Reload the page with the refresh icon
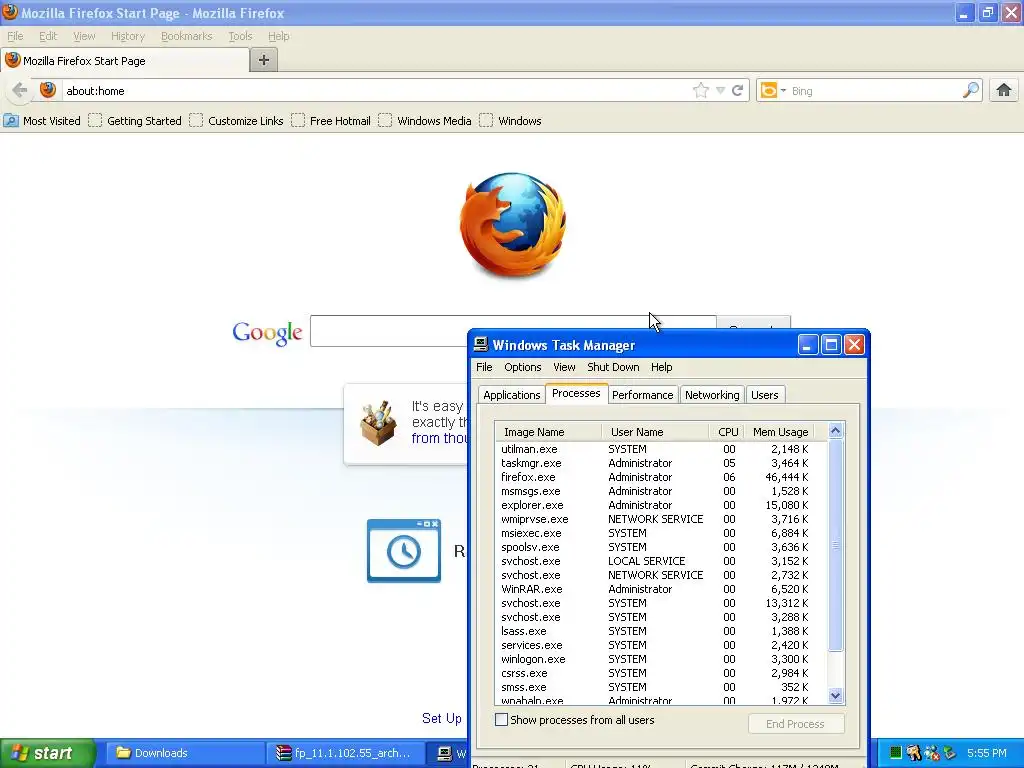The width and height of the screenshot is (1024, 768). pyautogui.click(x=737, y=90)
